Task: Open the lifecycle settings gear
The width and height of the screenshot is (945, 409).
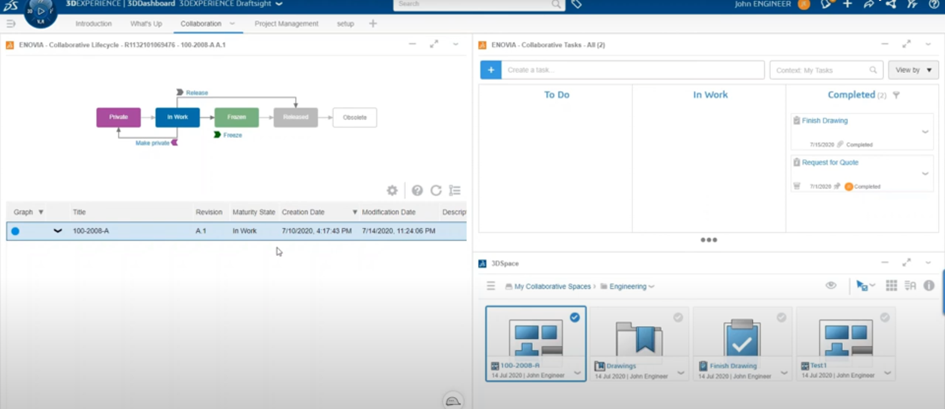Action: tap(392, 190)
